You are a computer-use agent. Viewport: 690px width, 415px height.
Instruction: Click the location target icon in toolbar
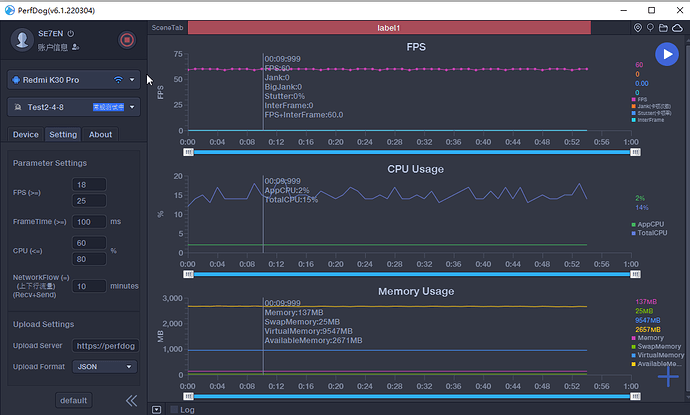(638, 28)
